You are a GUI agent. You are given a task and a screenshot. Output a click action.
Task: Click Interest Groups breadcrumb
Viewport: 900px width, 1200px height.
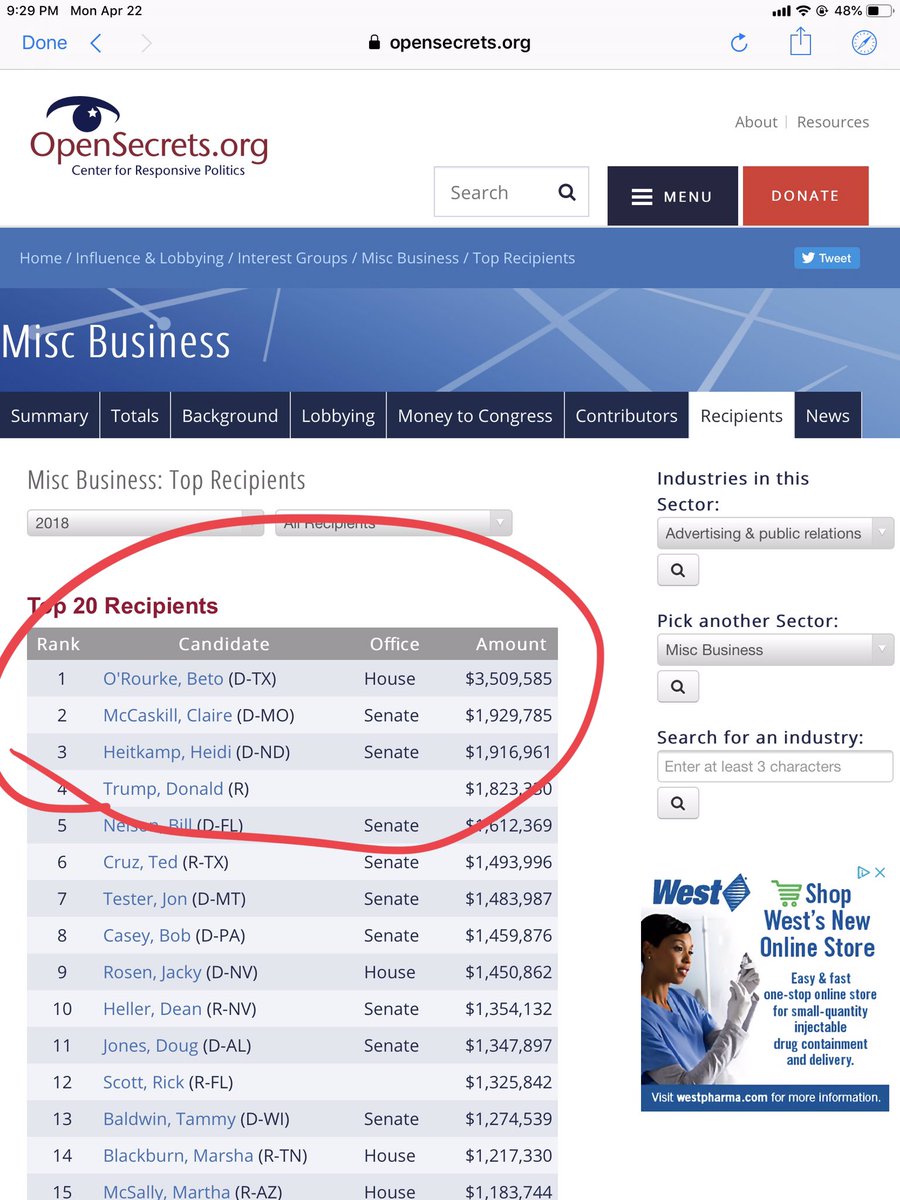click(x=292, y=258)
